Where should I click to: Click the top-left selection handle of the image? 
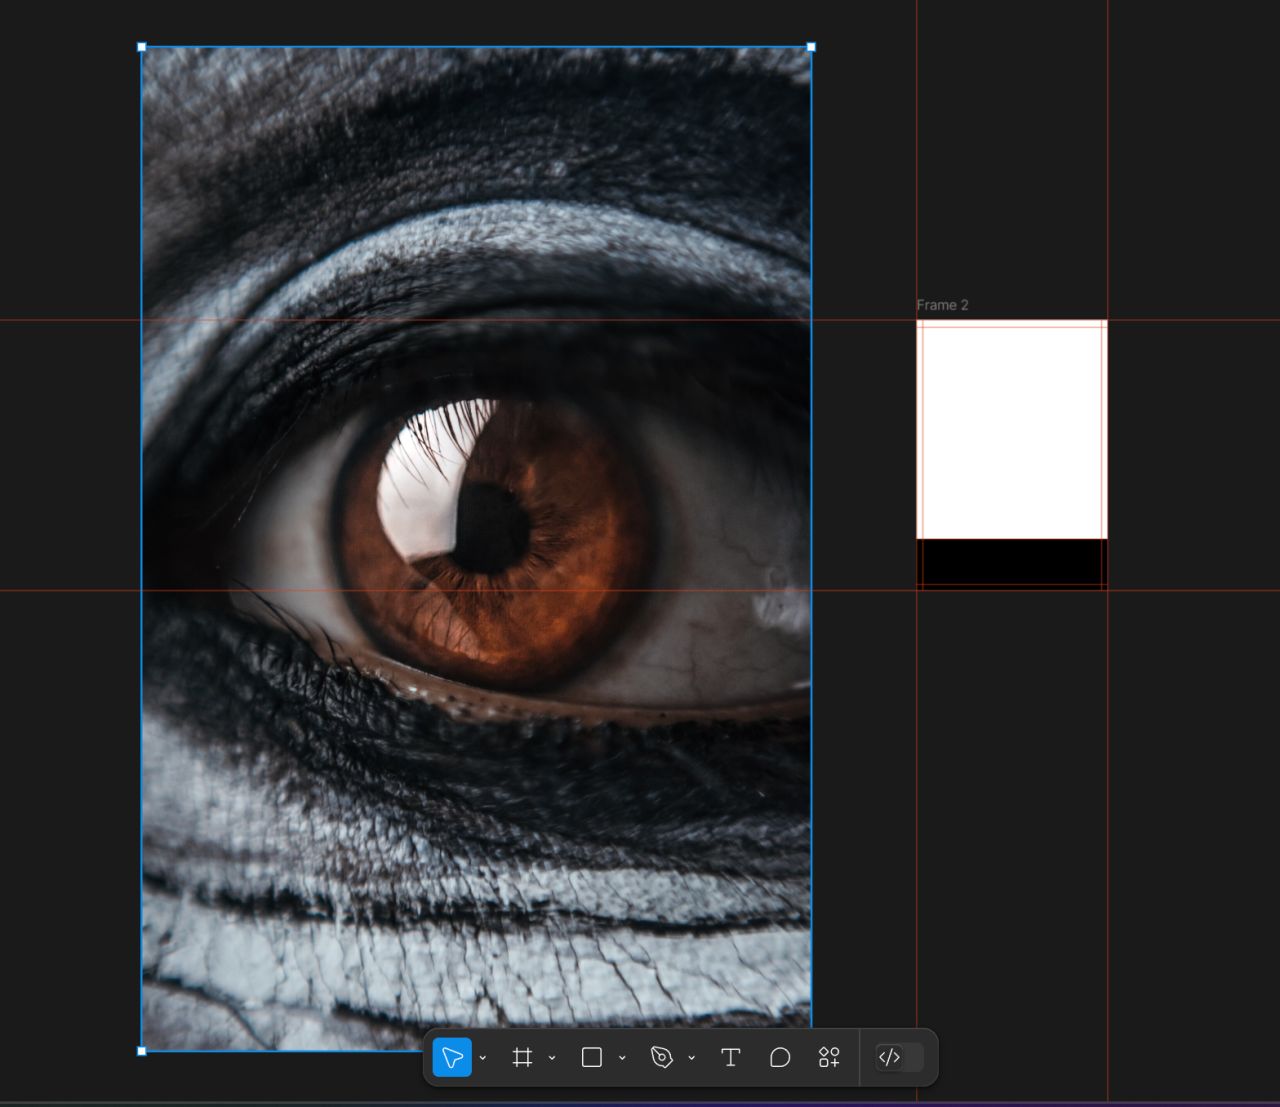pos(142,47)
